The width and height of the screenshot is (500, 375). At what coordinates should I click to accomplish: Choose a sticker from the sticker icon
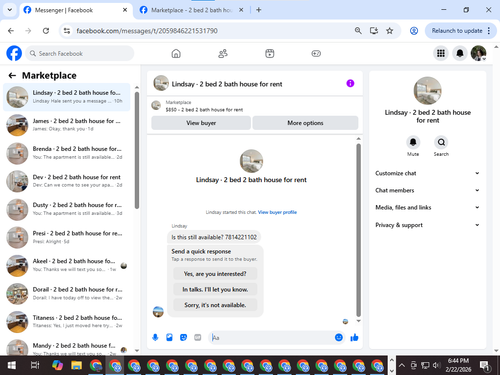183,338
